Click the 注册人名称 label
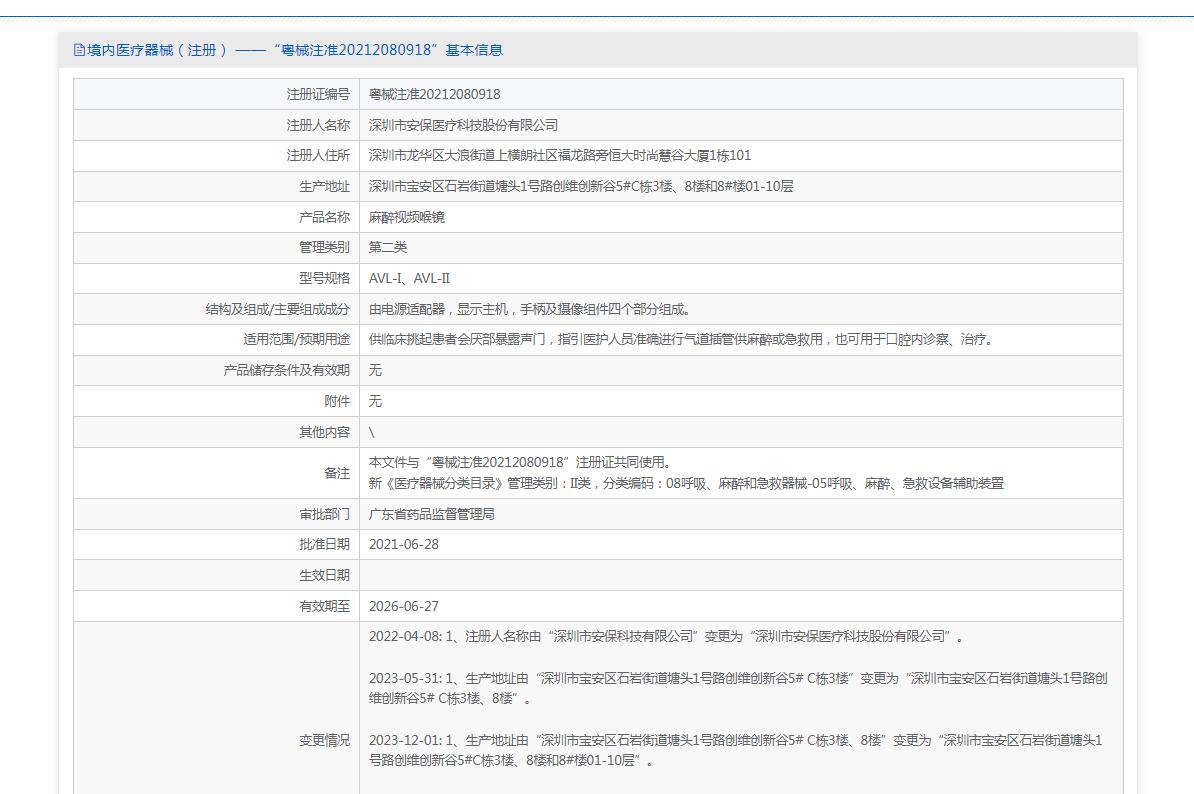This screenshot has height=794, width=1194. (x=318, y=125)
